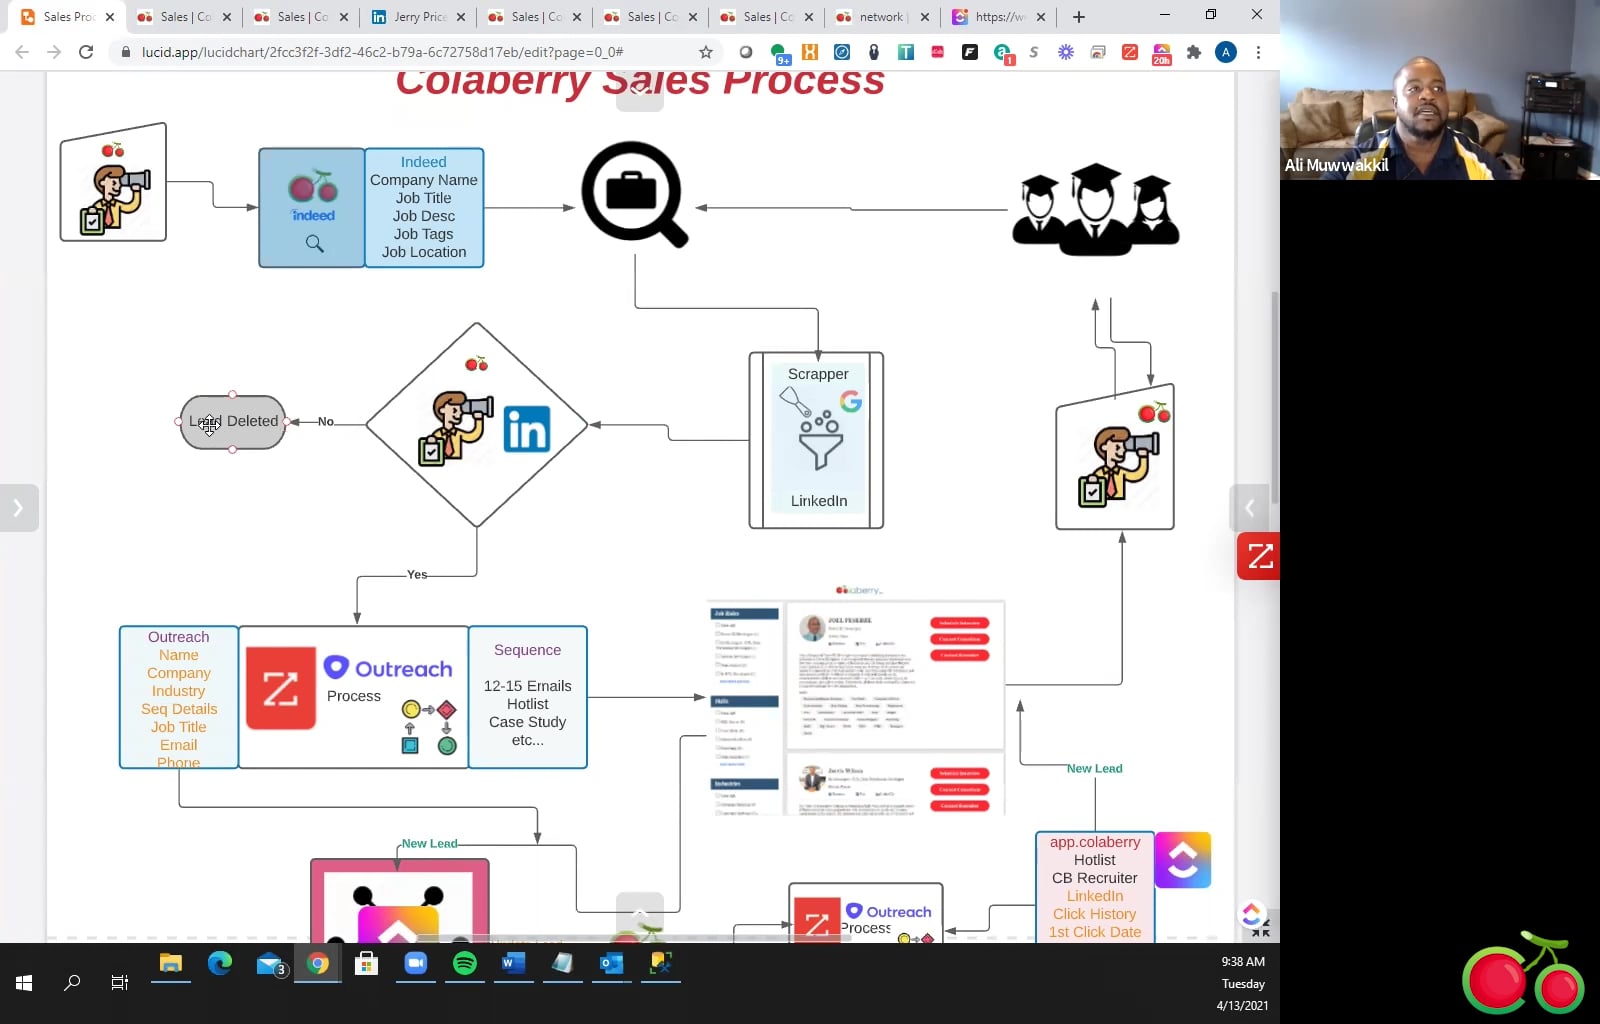Image resolution: width=1600 pixels, height=1024 pixels.
Task: Select the Outreach contact fields text box
Action: click(x=179, y=697)
